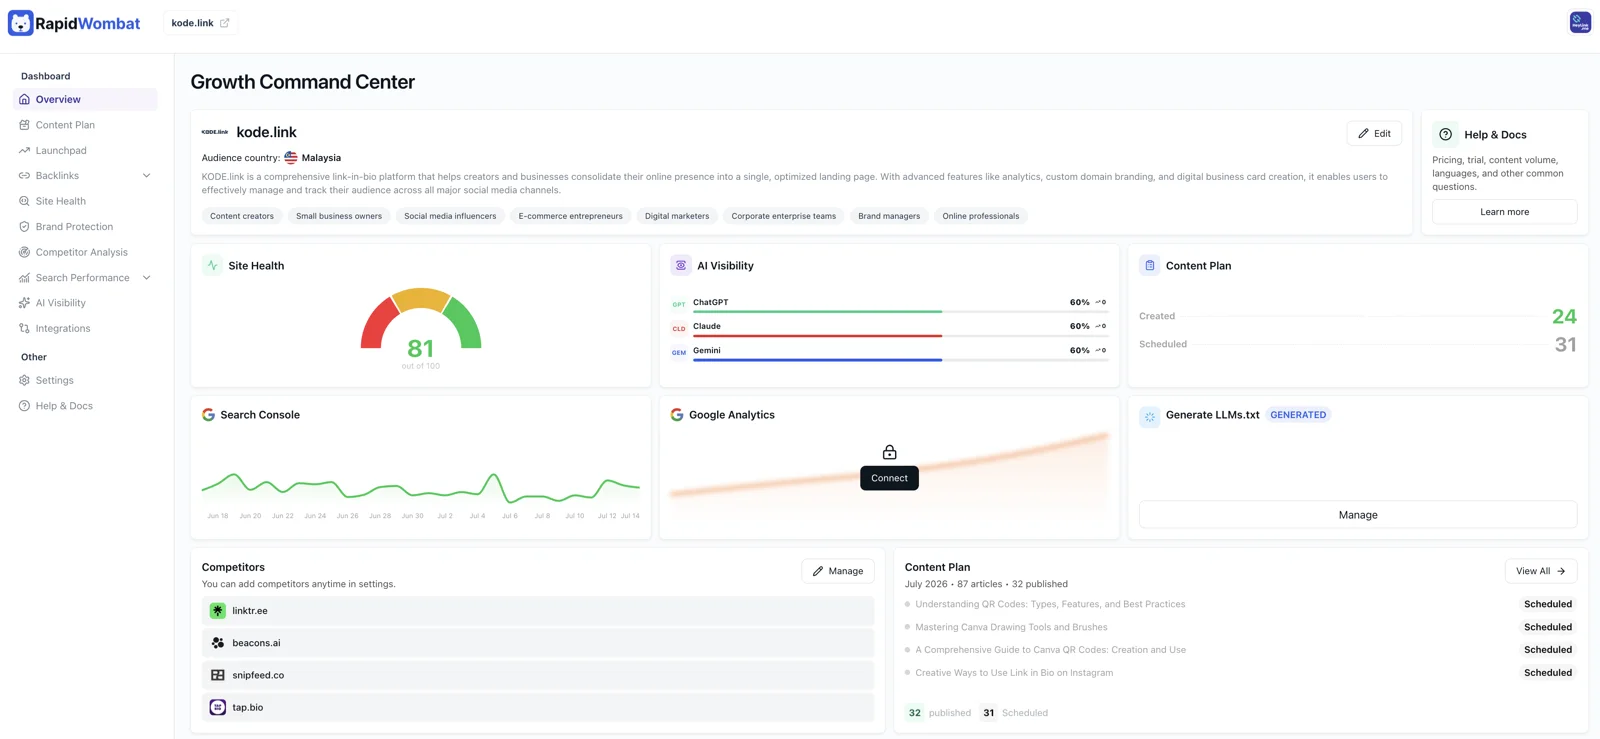Open the kode.link external link icon
1600x739 pixels.
click(x=224, y=23)
